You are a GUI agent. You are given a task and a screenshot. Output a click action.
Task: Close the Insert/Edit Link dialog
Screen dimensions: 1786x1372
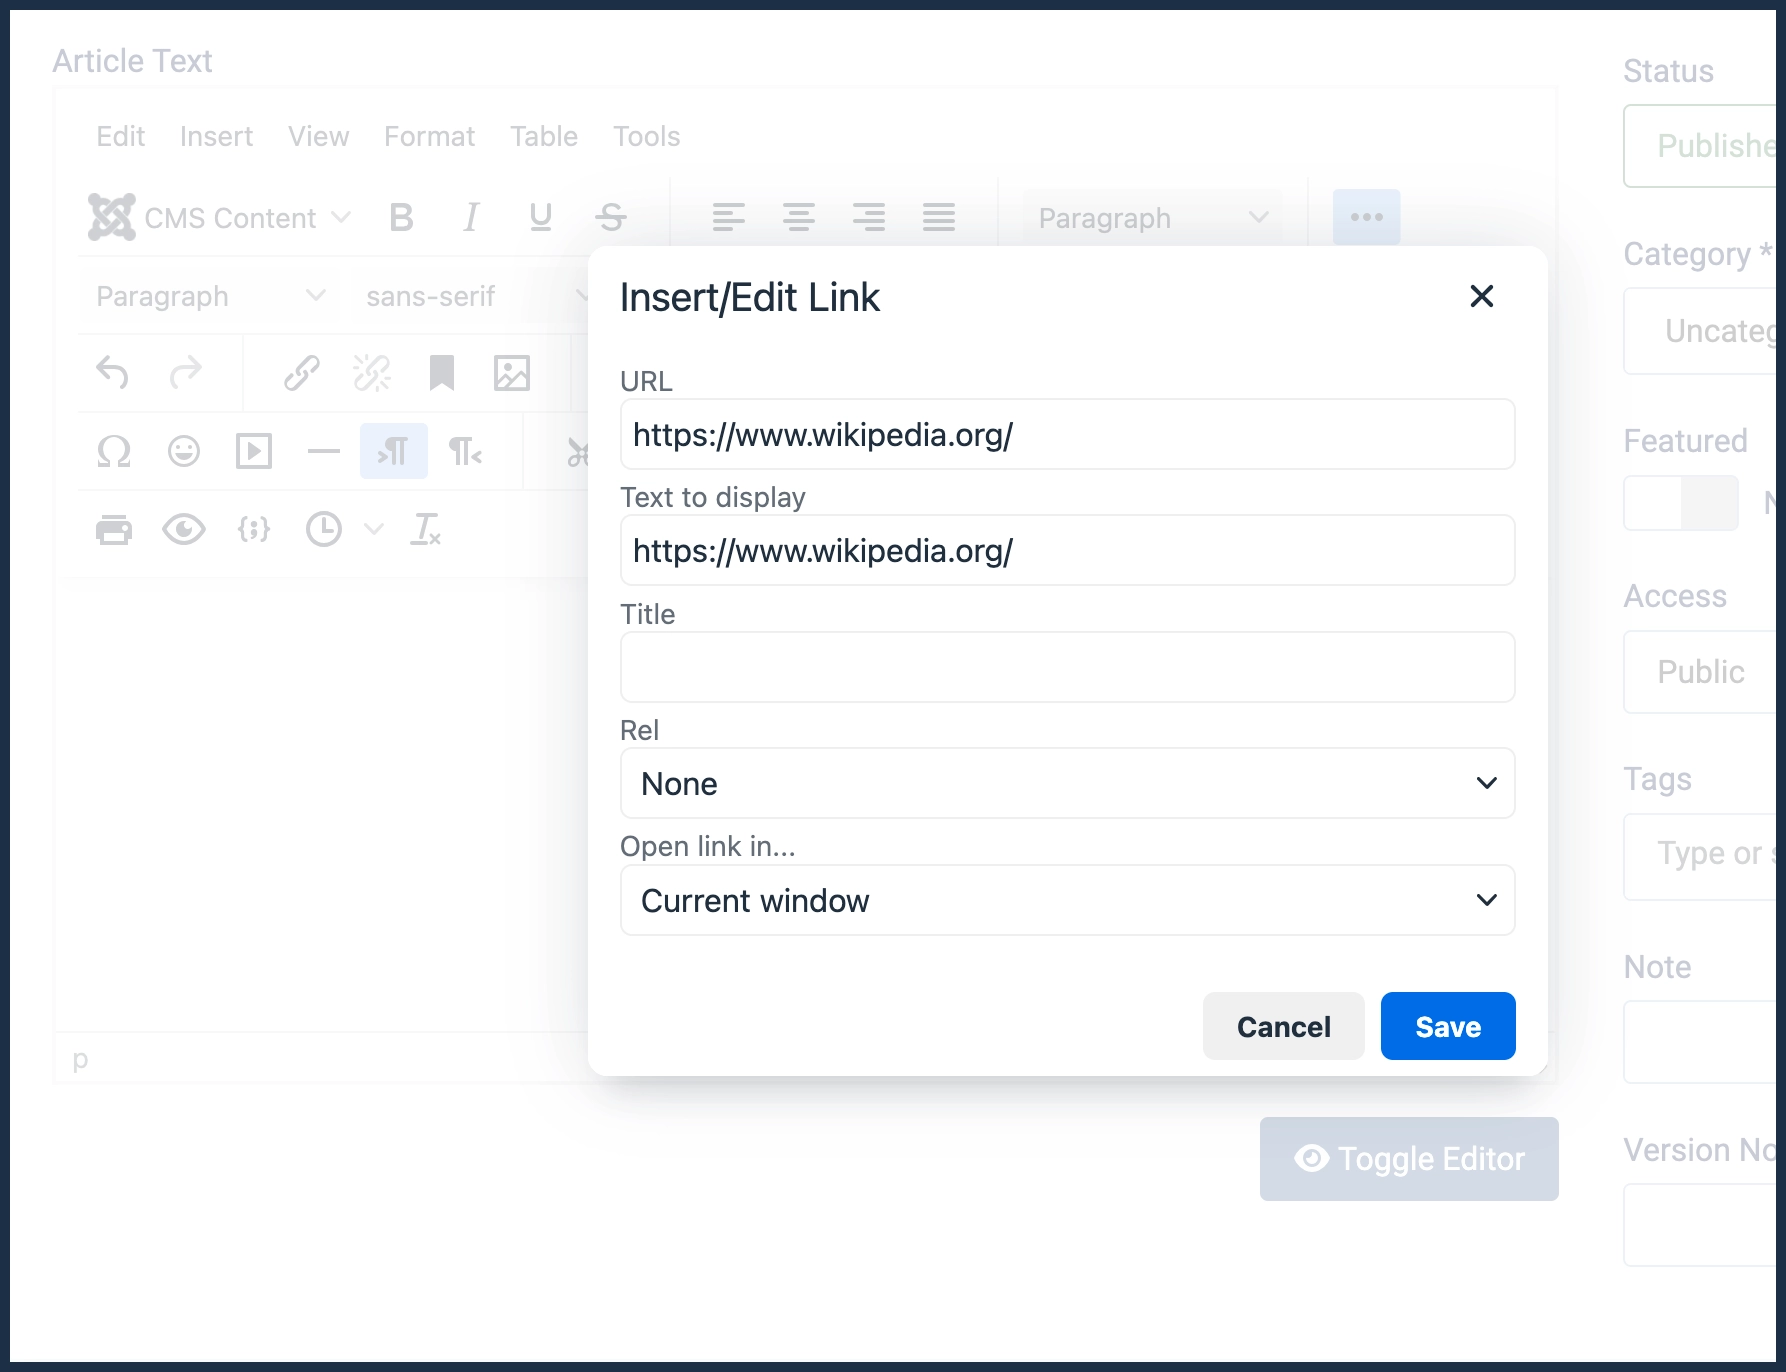(x=1481, y=296)
